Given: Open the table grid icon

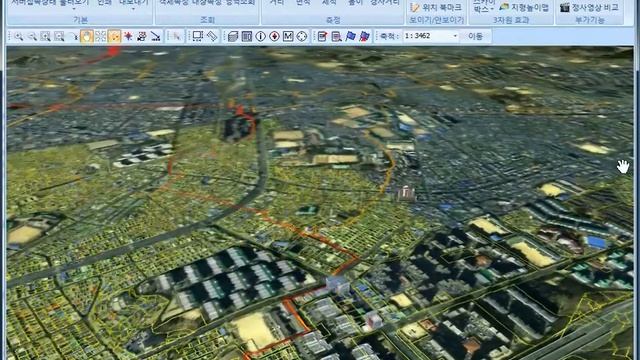Looking at the screenshot, I should (x=247, y=36).
